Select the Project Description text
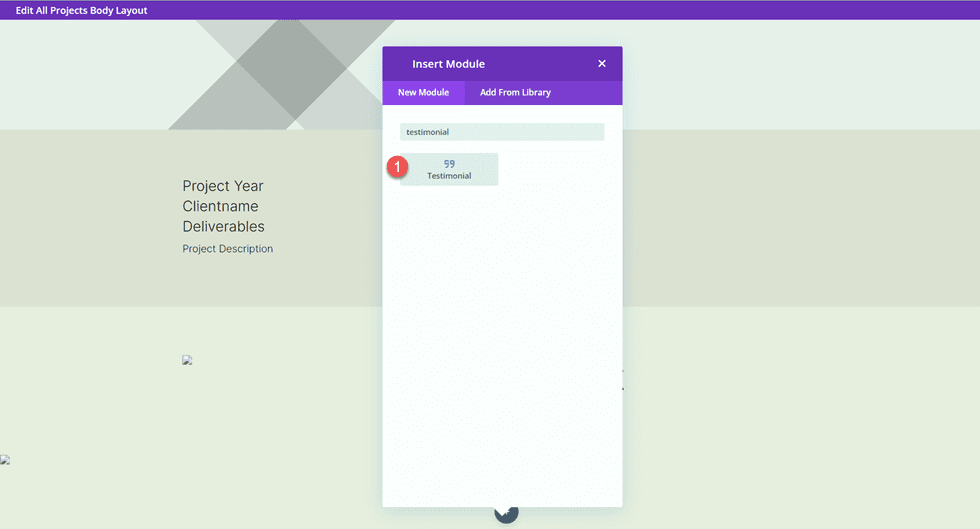The height and width of the screenshot is (529, 980). 228,249
